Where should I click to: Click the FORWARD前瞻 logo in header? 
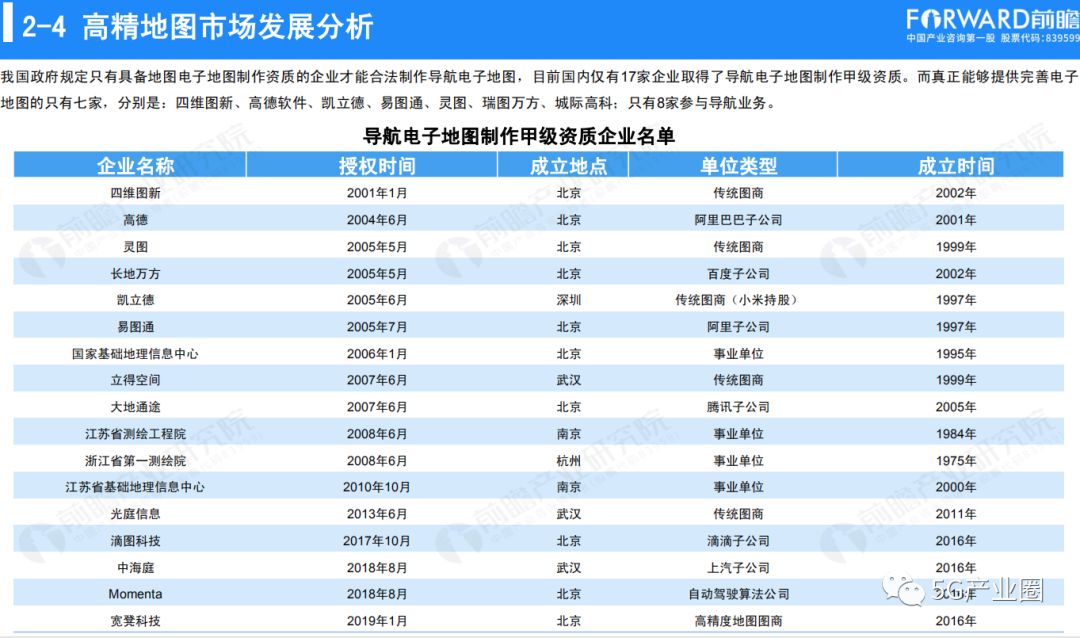[993, 19]
